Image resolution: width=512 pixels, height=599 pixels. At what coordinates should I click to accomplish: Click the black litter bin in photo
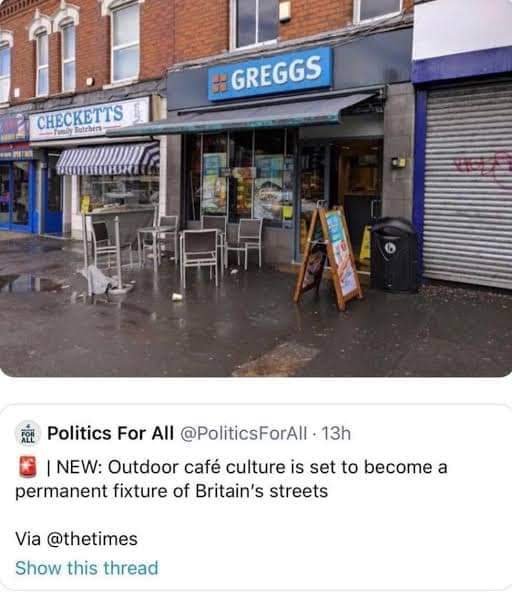[394, 254]
